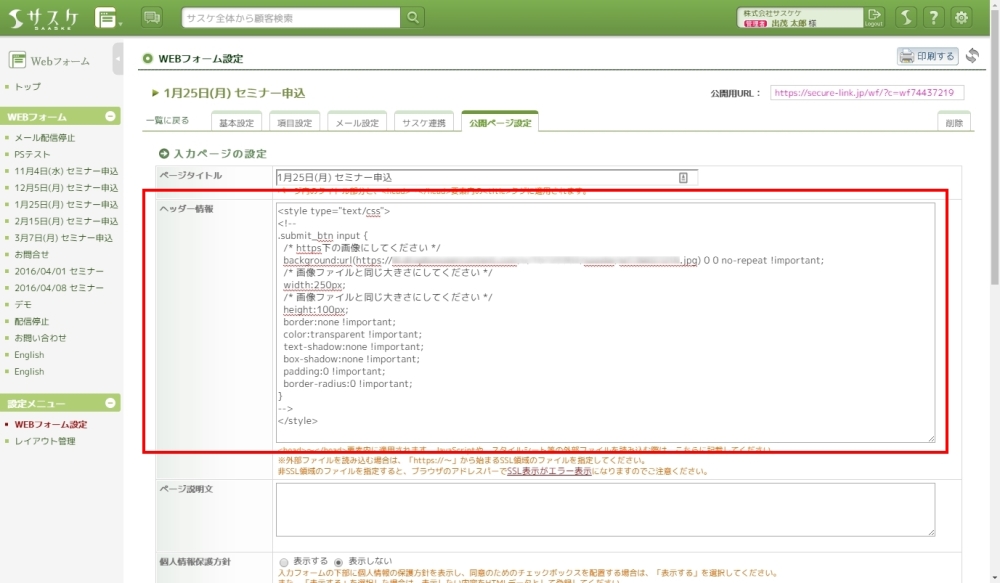
Task: Open the help question mark icon
Action: point(932,17)
